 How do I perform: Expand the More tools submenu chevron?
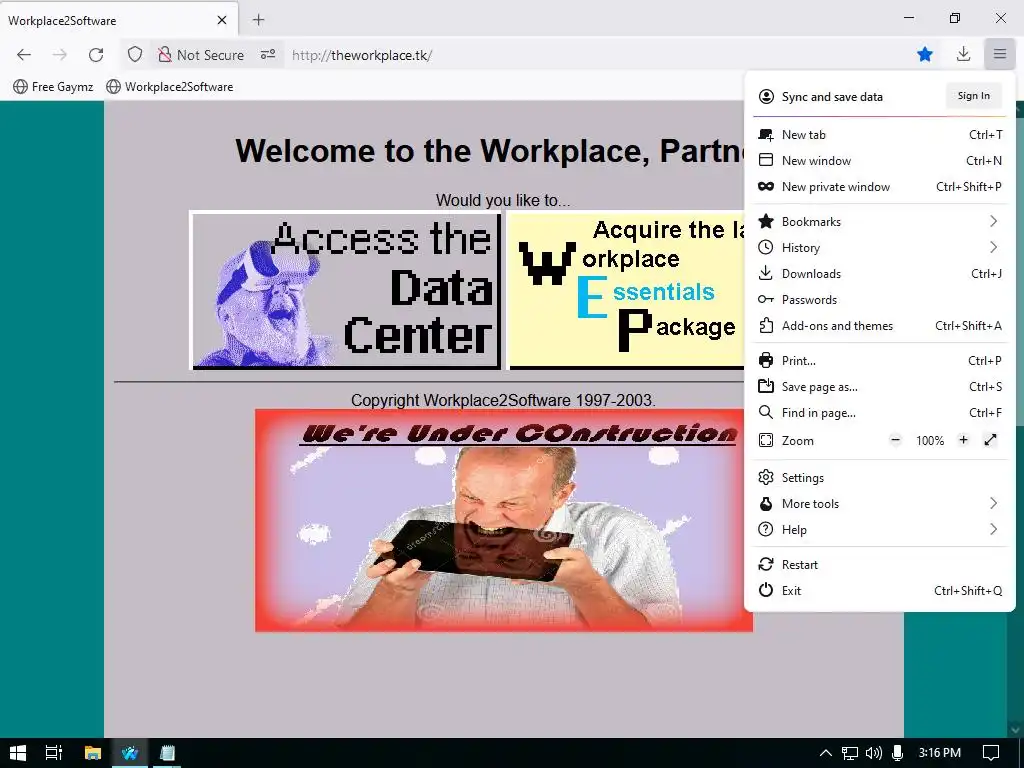[x=993, y=504]
